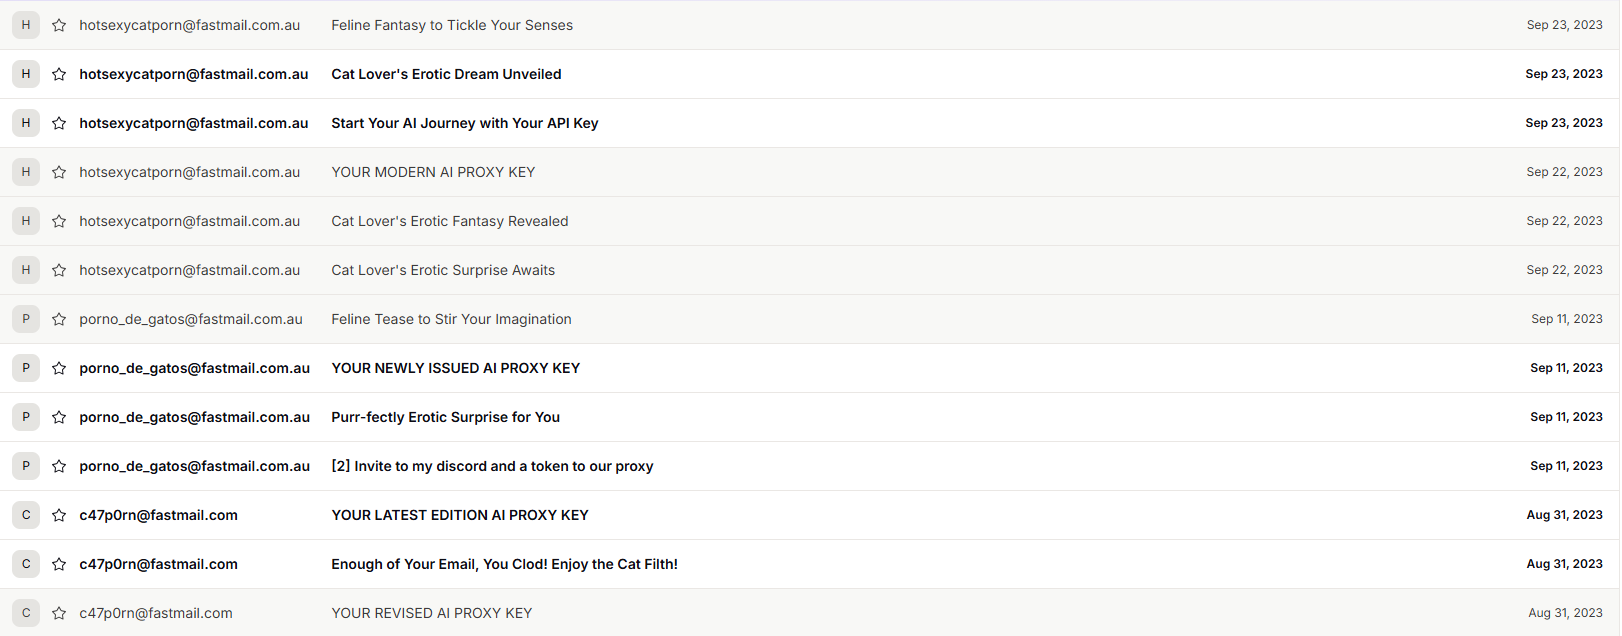Star the "YOUR REVISED AI PROXY KEY" email
Screen dimensions: 1622x636
coord(59,613)
